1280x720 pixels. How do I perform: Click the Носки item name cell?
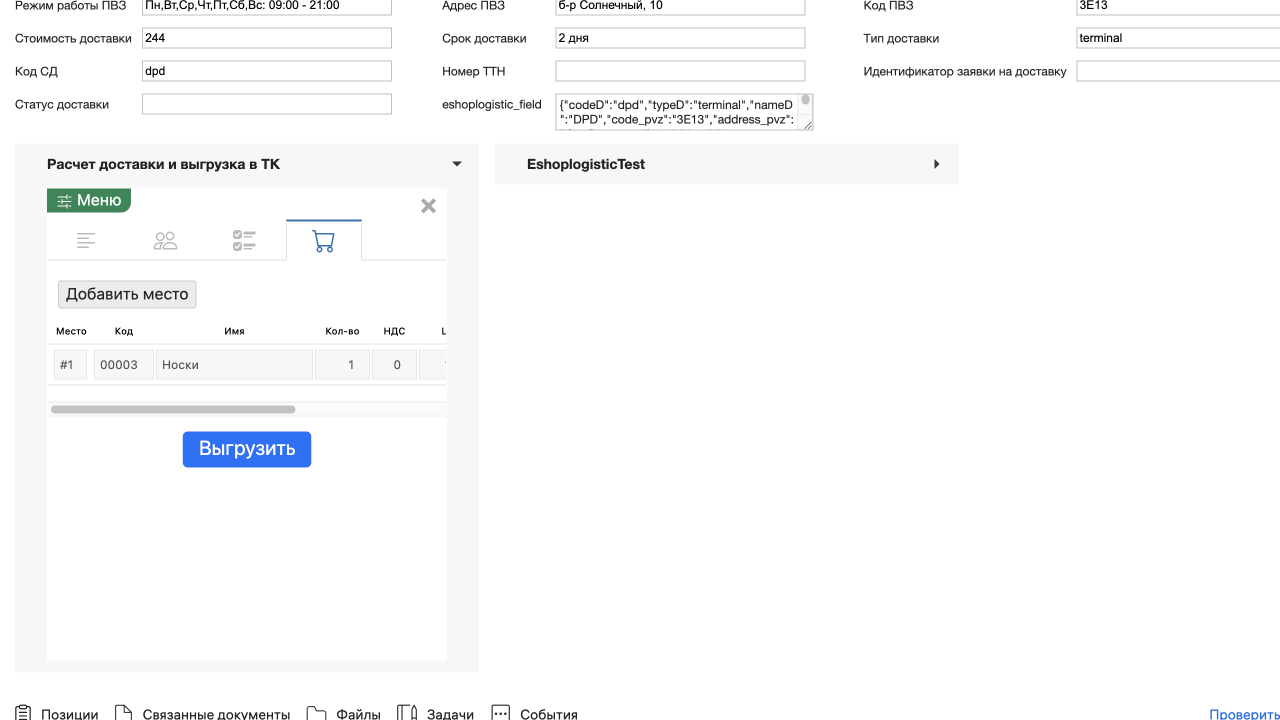234,365
